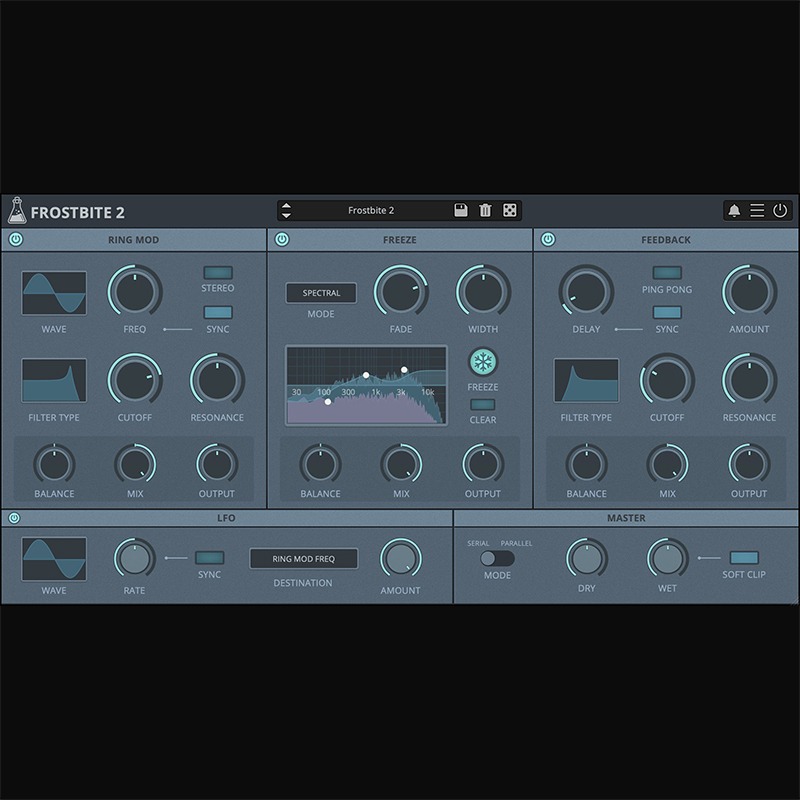Click the Freeze Mix knob
This screenshot has height=800, width=800.
401,464
